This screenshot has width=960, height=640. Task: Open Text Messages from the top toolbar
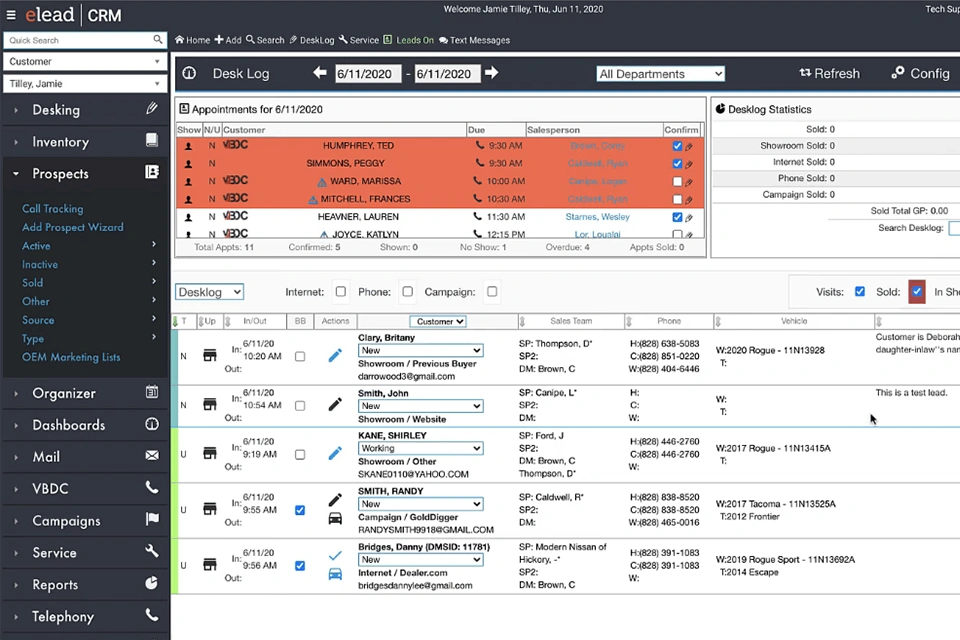point(471,40)
